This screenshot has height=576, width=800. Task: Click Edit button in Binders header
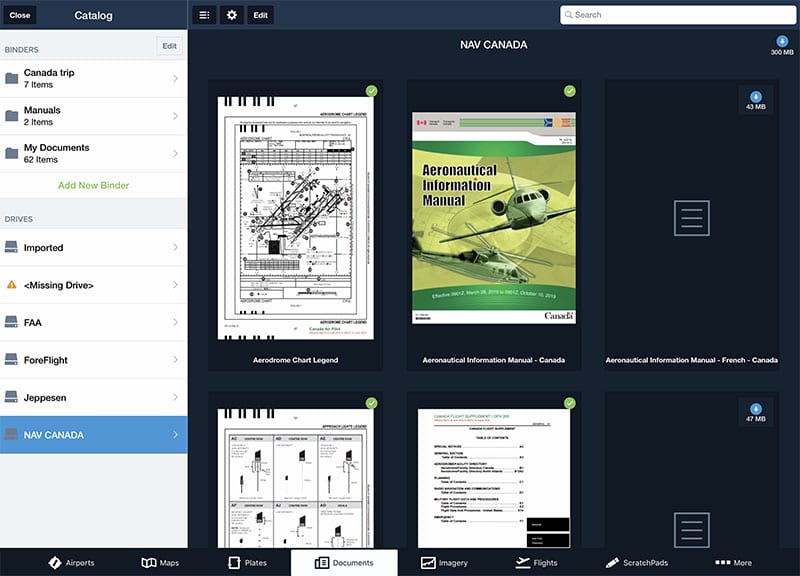pyautogui.click(x=169, y=46)
